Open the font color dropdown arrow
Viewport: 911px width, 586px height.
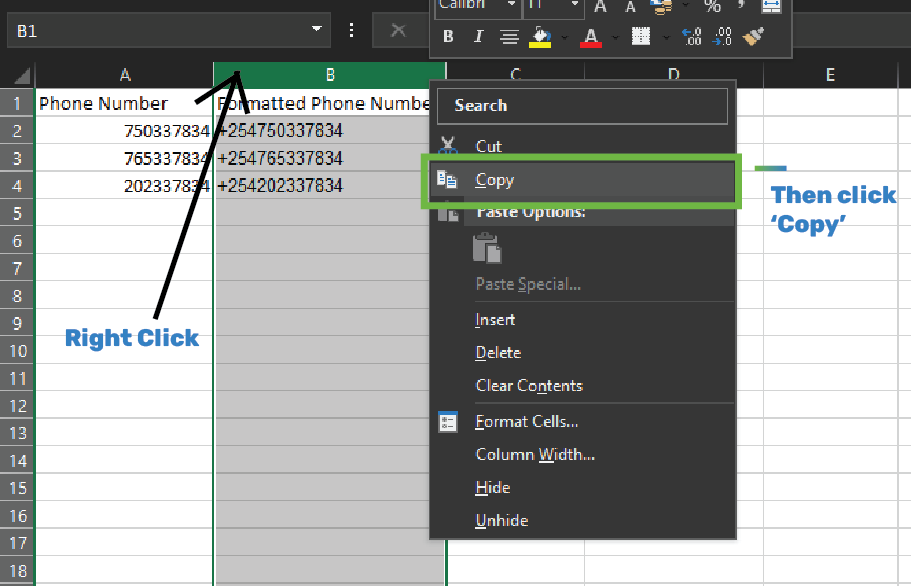615,38
